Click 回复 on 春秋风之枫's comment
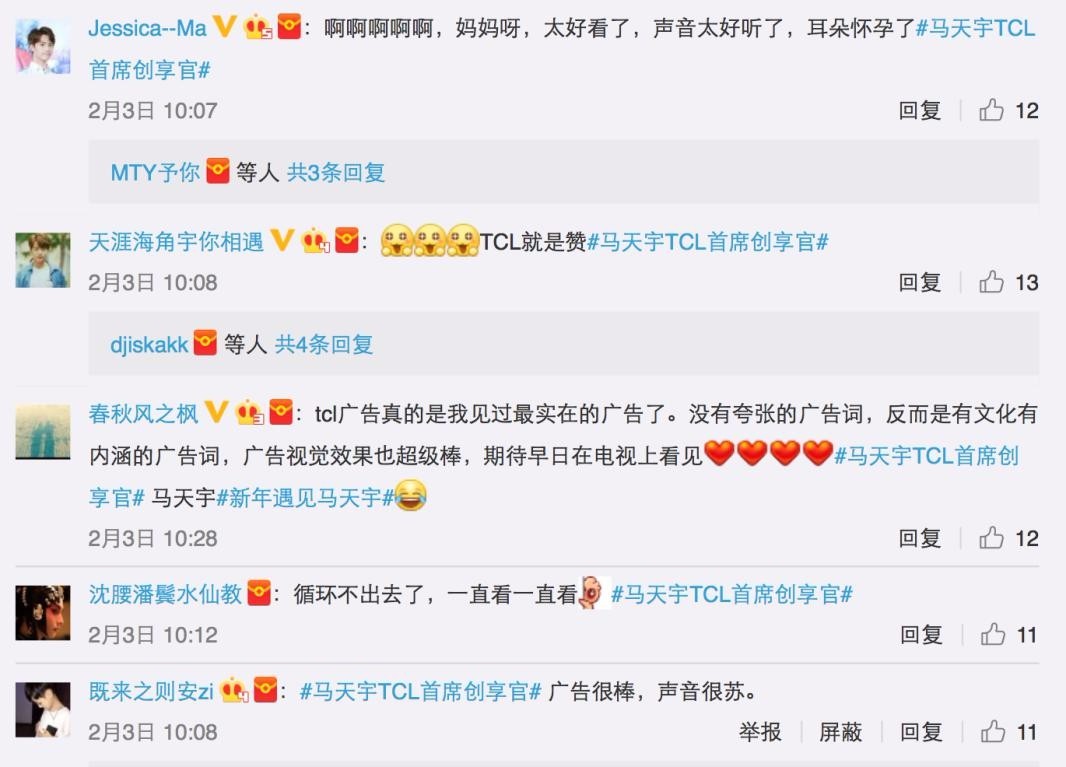 (x=919, y=538)
